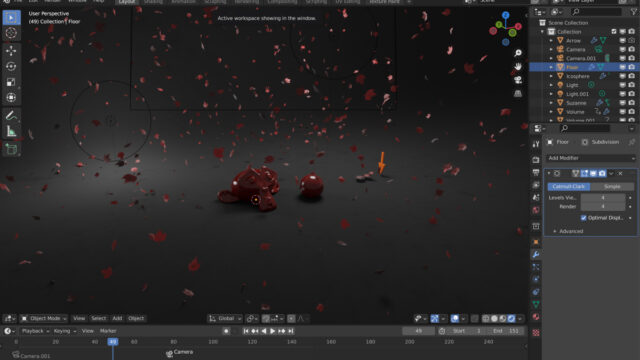Click the outliner filter funnel icon
This screenshot has height=360, width=640.
[633, 12]
